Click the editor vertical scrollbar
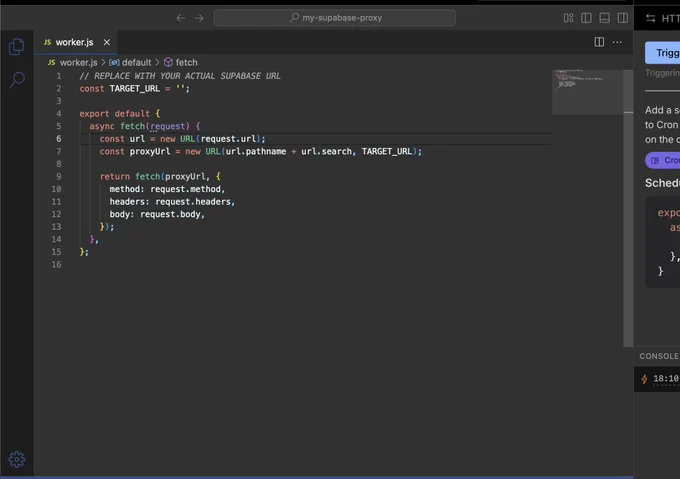Image resolution: width=680 pixels, height=479 pixels. tap(628, 208)
